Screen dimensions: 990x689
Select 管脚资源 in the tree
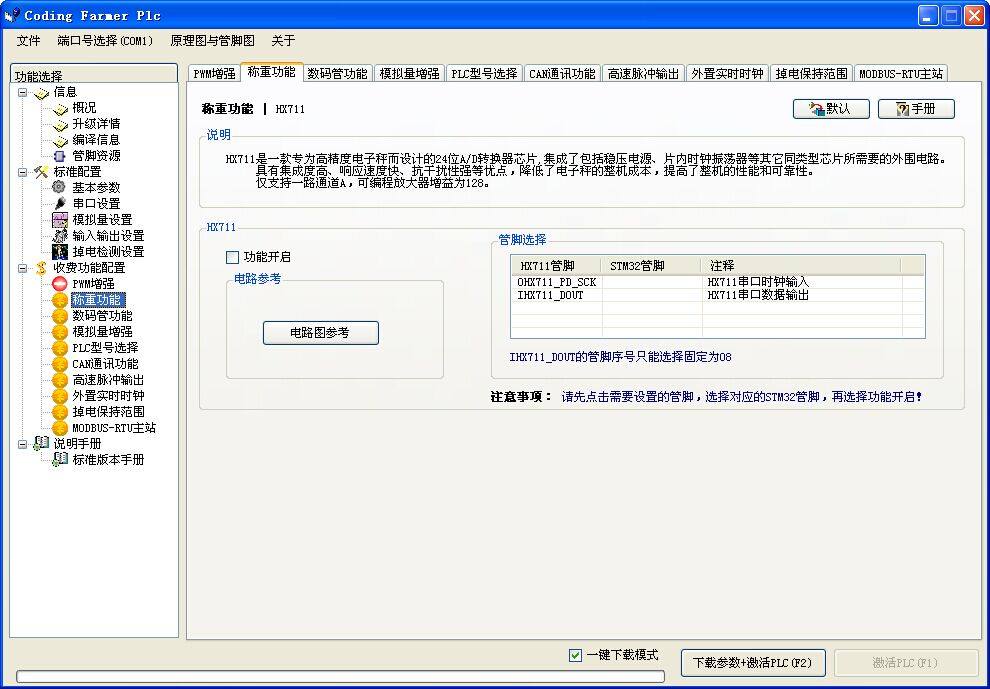coord(96,155)
